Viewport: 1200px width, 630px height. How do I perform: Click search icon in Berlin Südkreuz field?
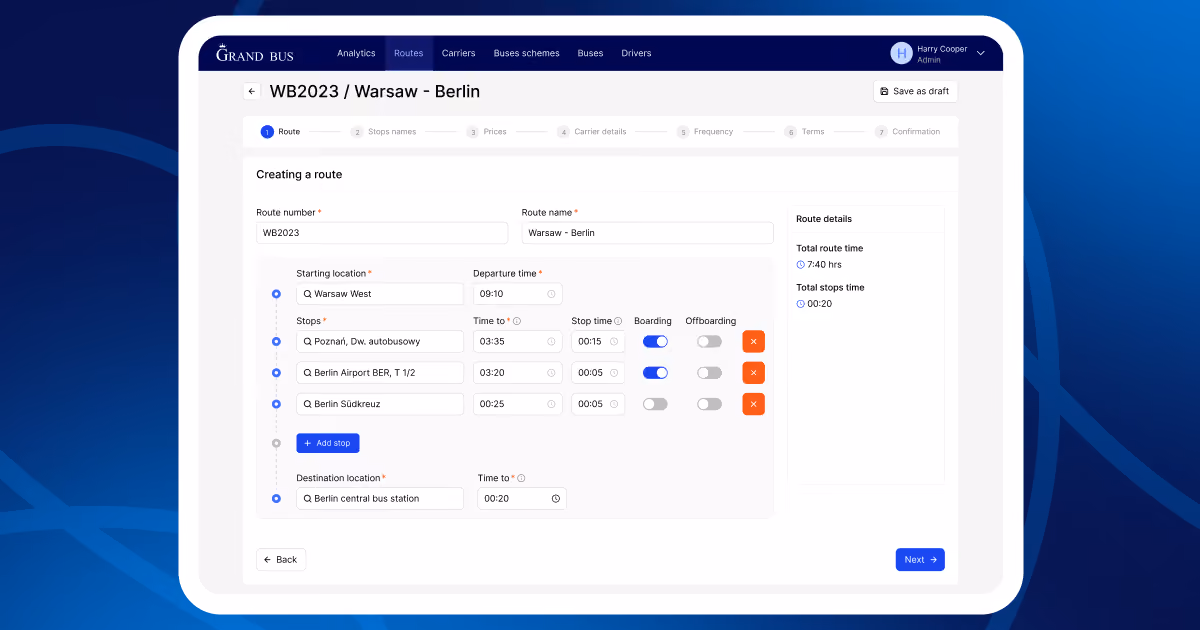click(x=308, y=404)
